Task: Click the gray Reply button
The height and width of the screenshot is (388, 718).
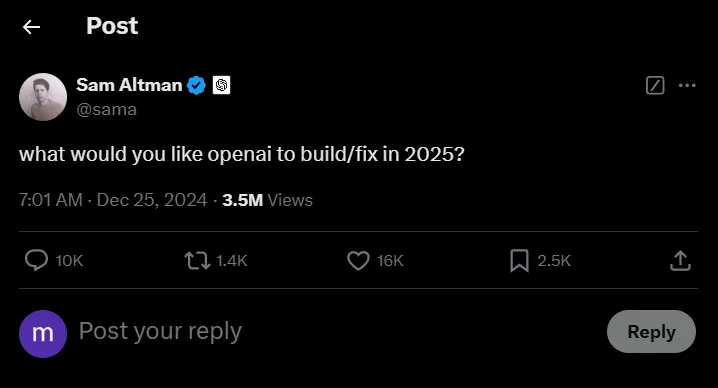Action: tap(651, 332)
